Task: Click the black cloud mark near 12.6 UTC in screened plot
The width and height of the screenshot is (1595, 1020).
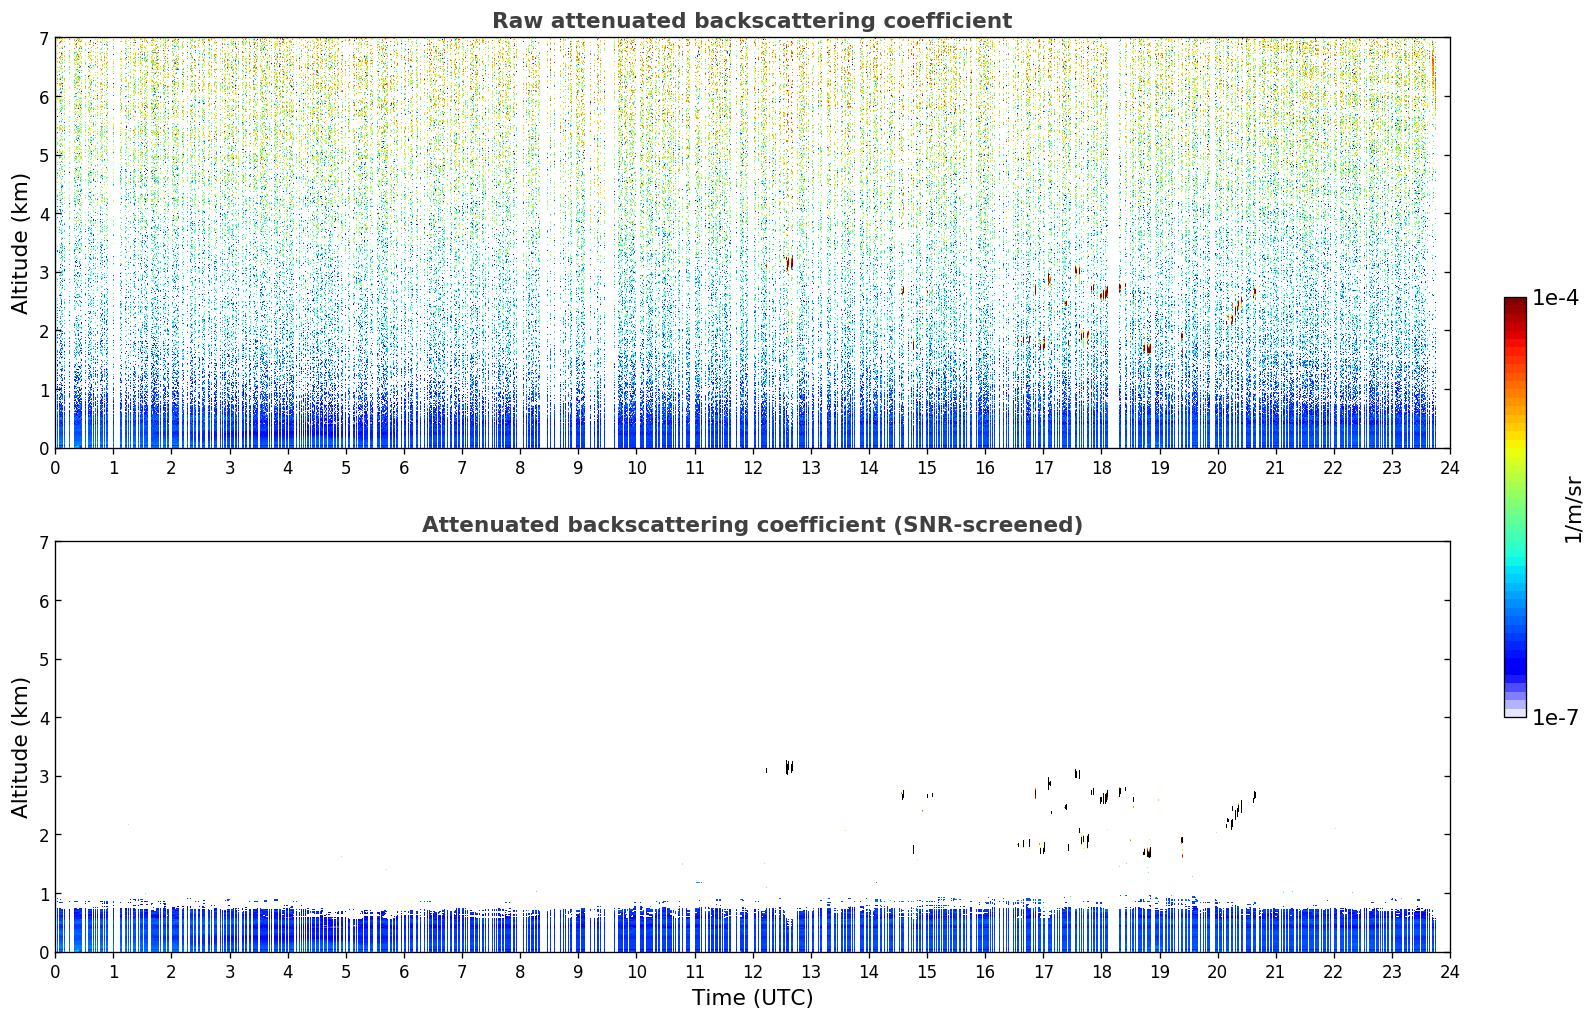Action: 789,767
